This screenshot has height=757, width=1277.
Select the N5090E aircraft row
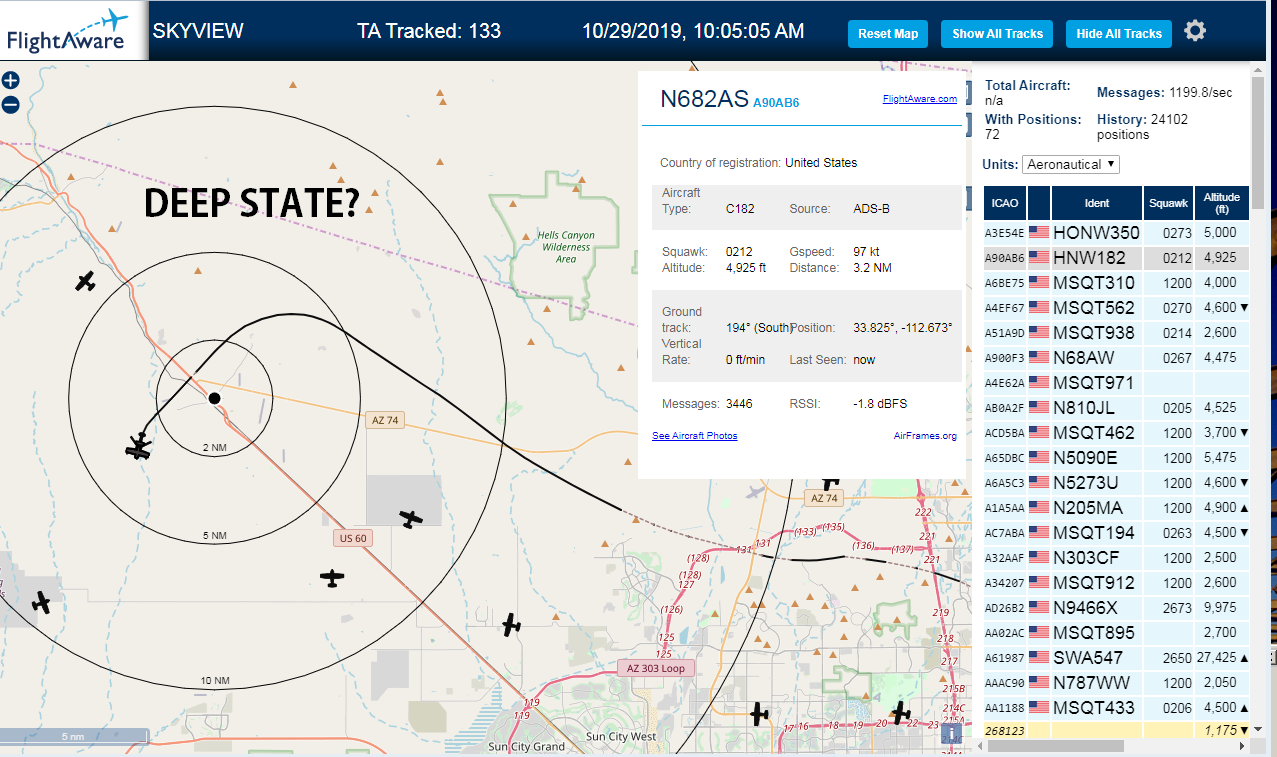point(1117,458)
